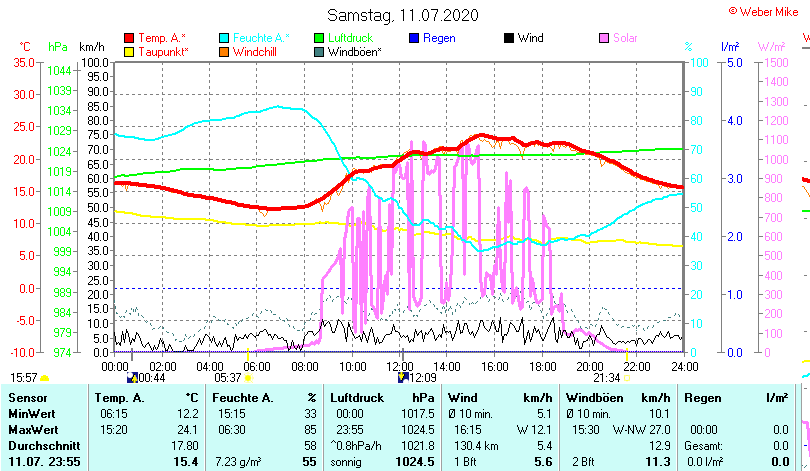
Task: Click the 24:00 tick on the time axis
Action: click(684, 367)
